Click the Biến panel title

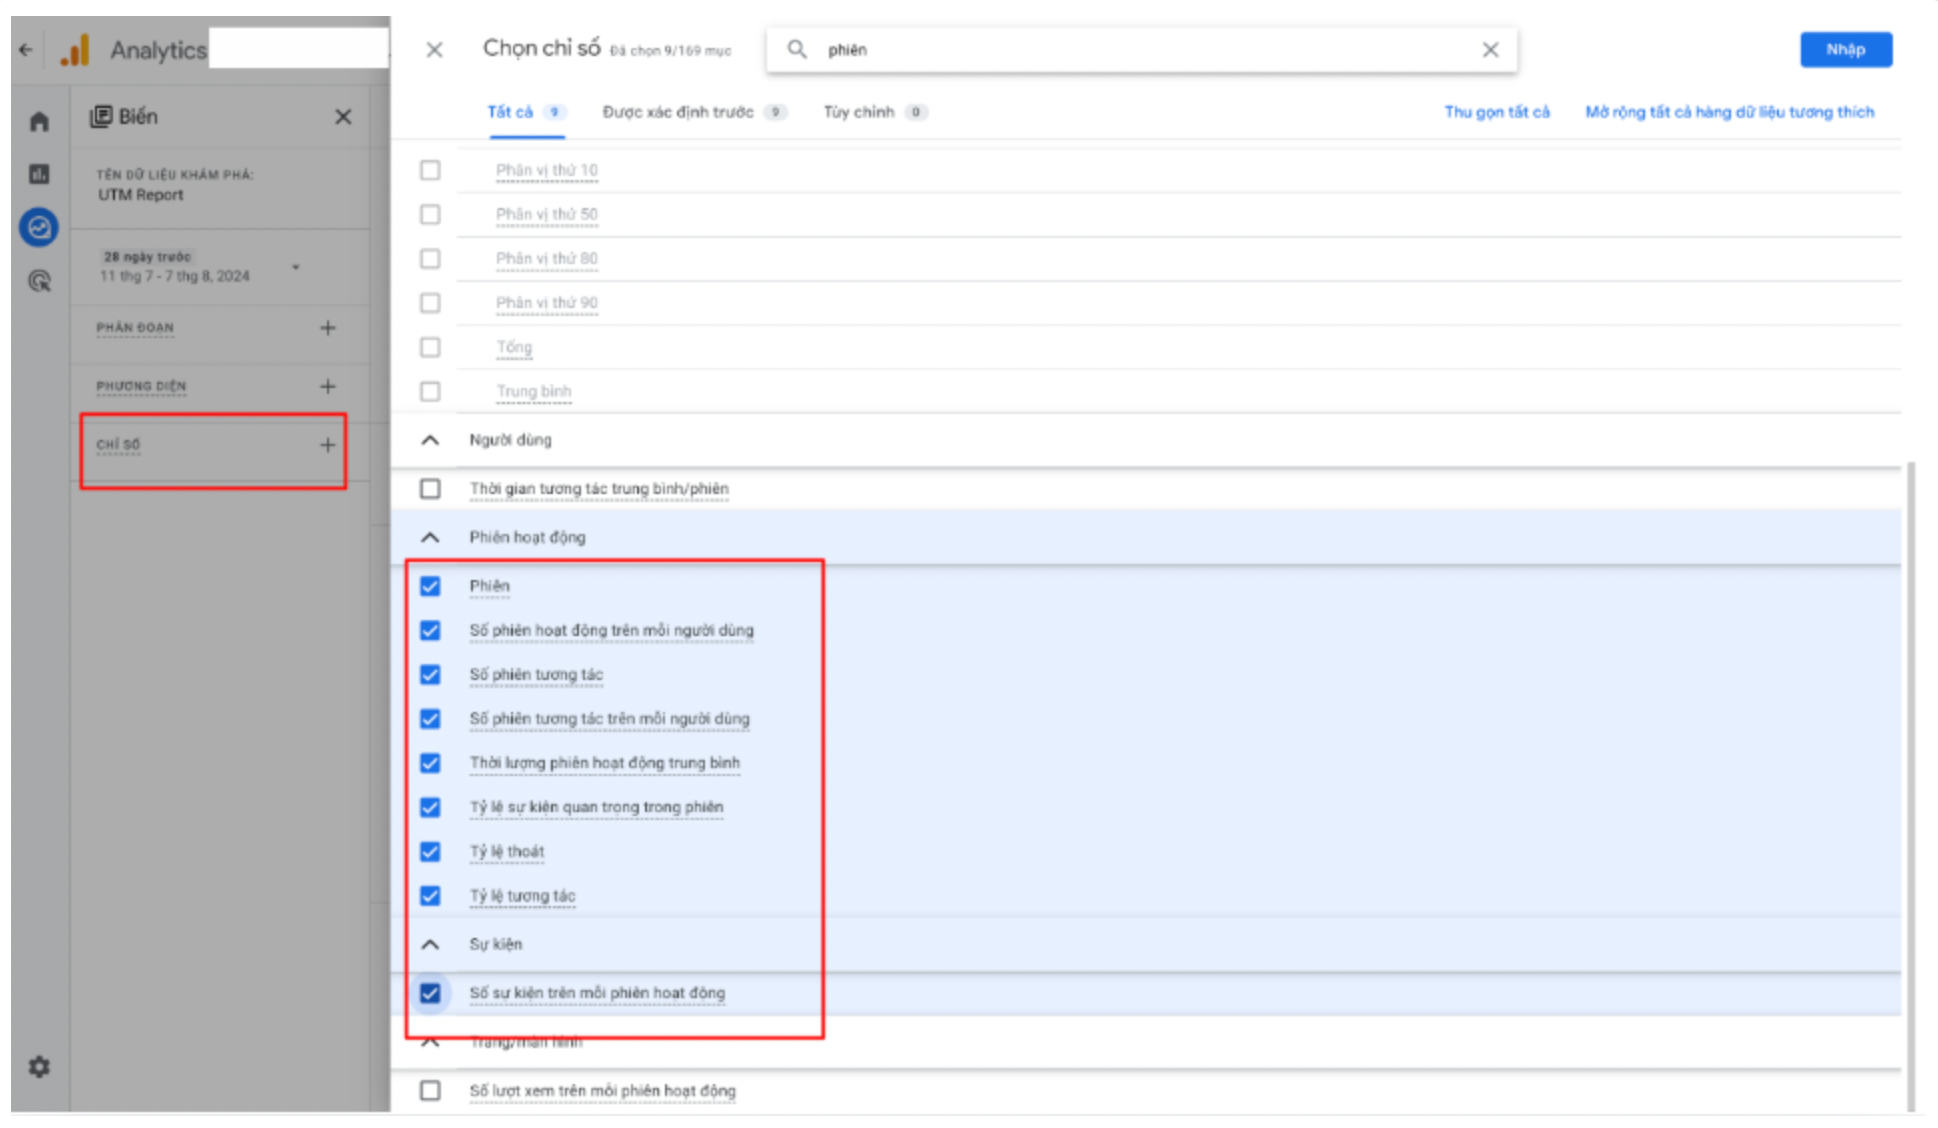point(138,117)
